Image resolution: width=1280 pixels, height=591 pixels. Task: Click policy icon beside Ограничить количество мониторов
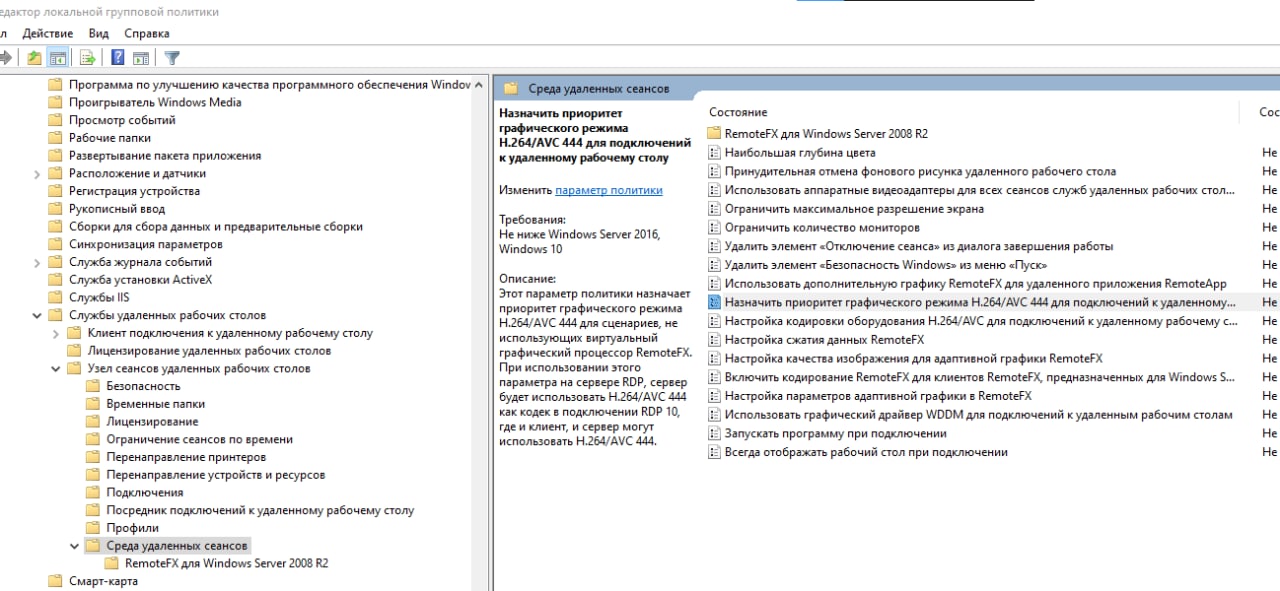pyautogui.click(x=714, y=227)
